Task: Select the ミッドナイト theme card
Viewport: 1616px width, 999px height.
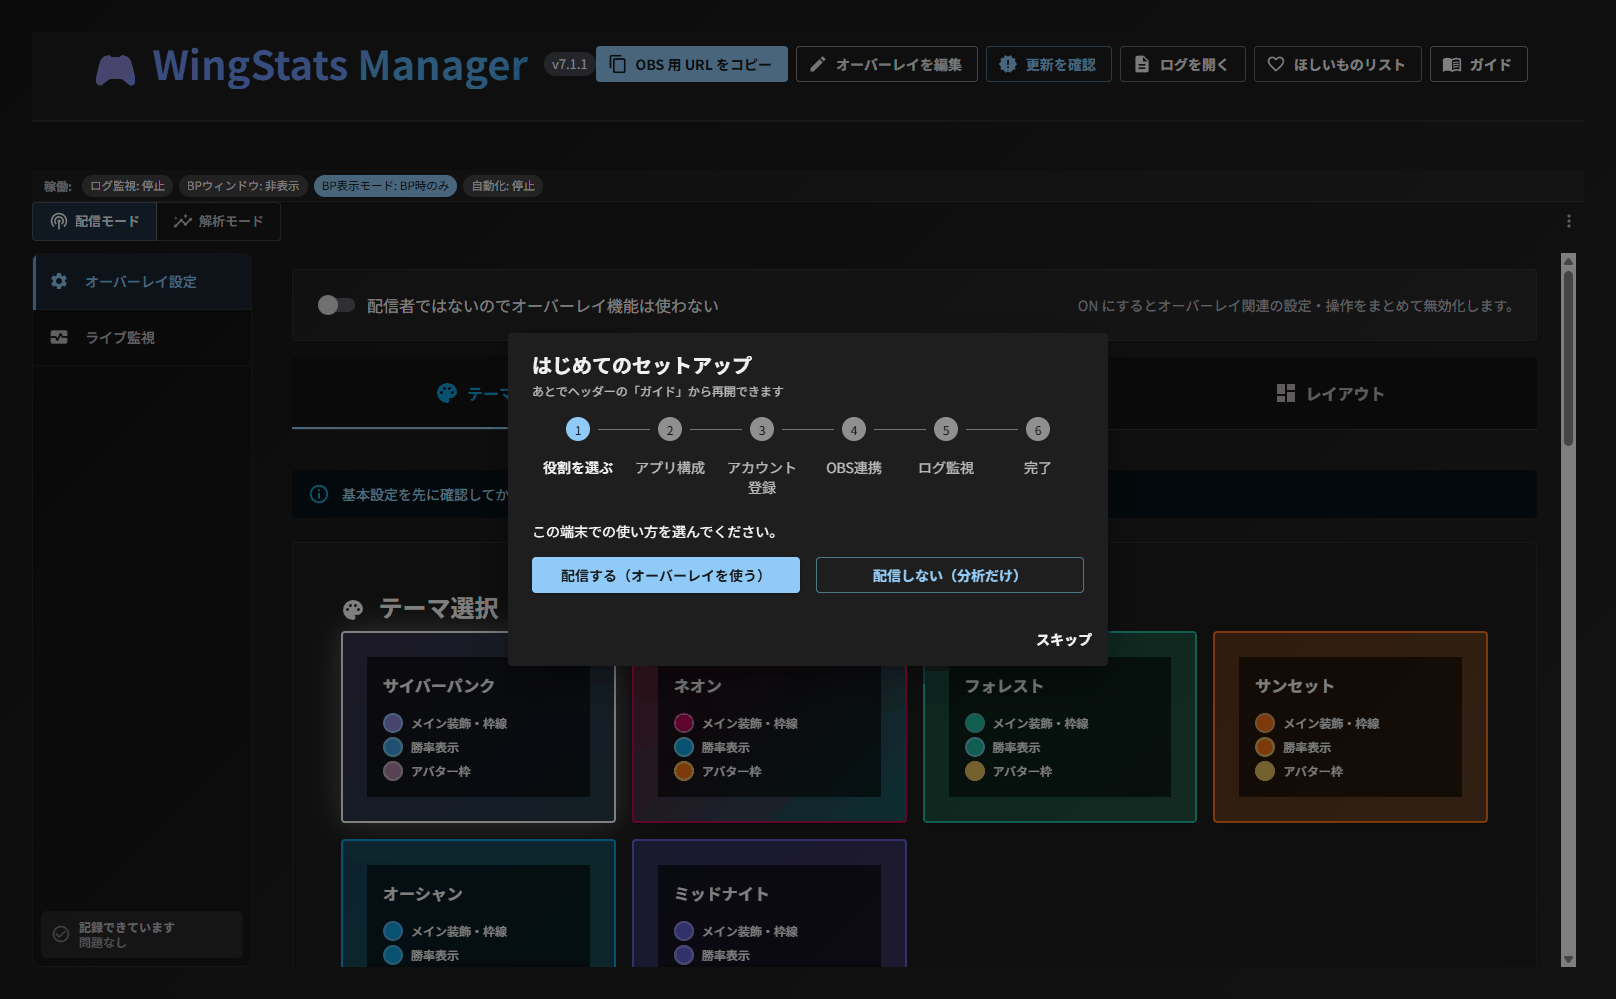Action: 769,904
